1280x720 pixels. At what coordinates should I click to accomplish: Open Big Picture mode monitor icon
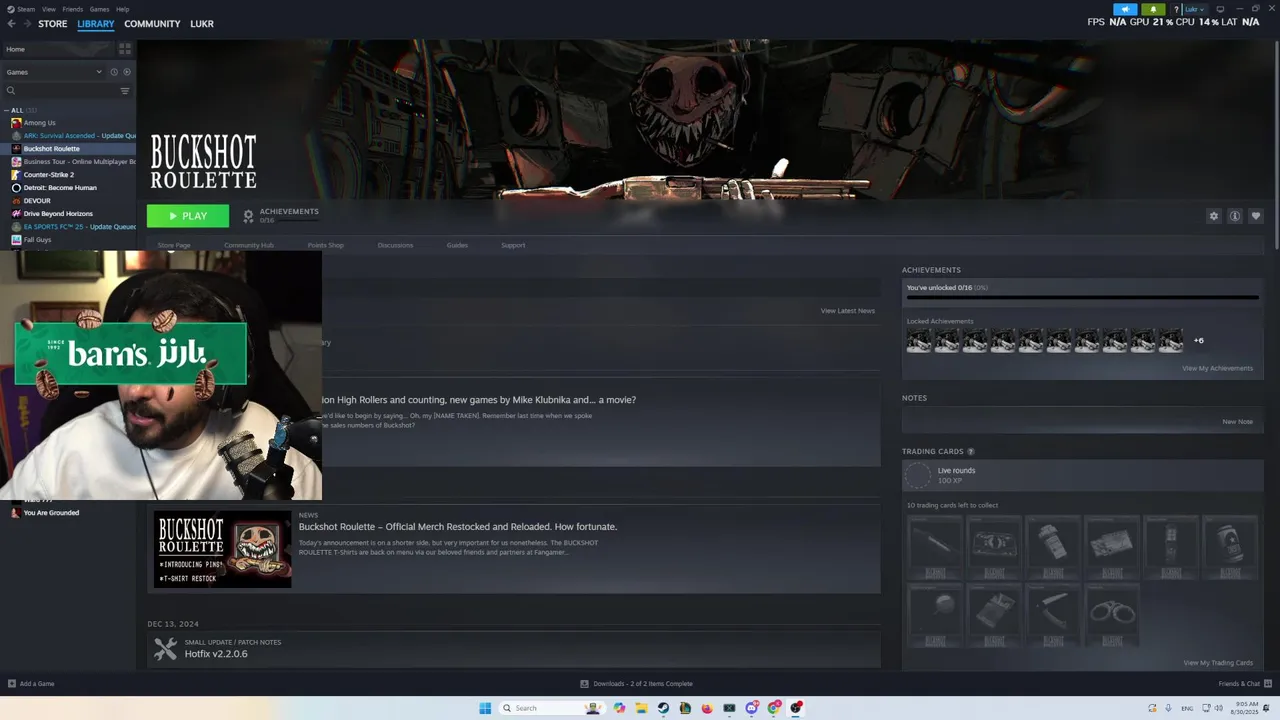pos(1220,9)
